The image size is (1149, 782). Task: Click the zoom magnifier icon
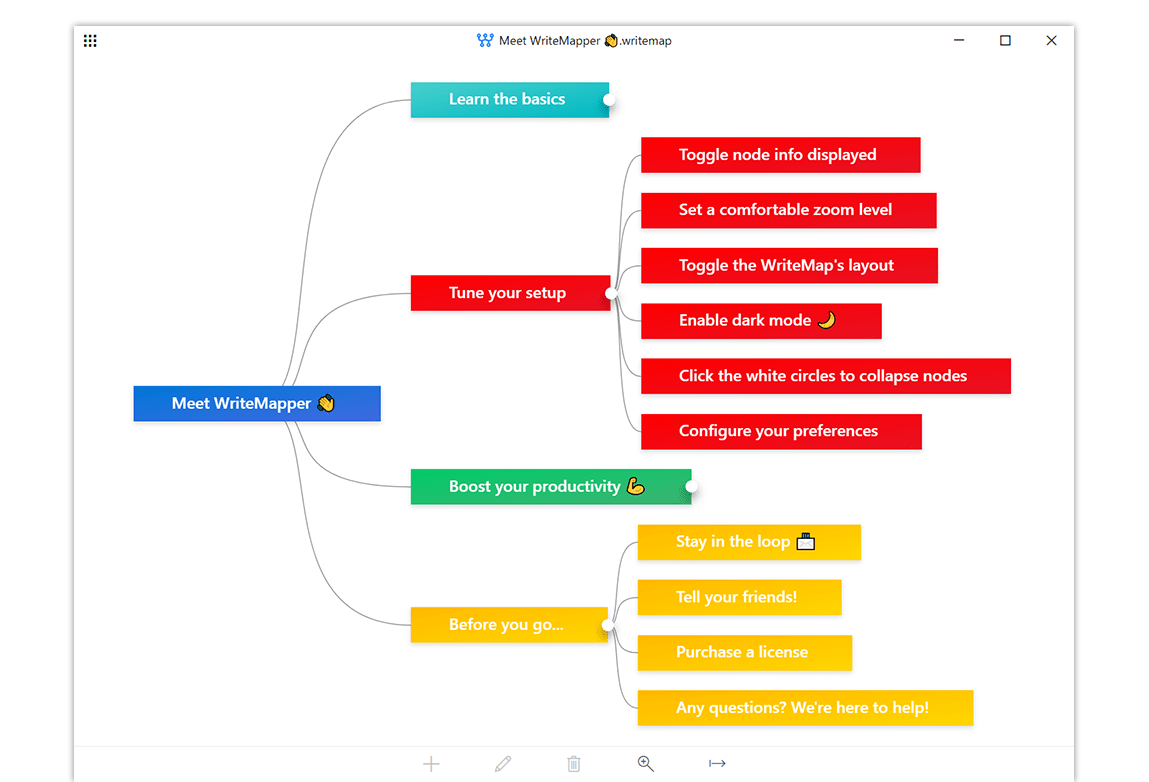[x=646, y=764]
